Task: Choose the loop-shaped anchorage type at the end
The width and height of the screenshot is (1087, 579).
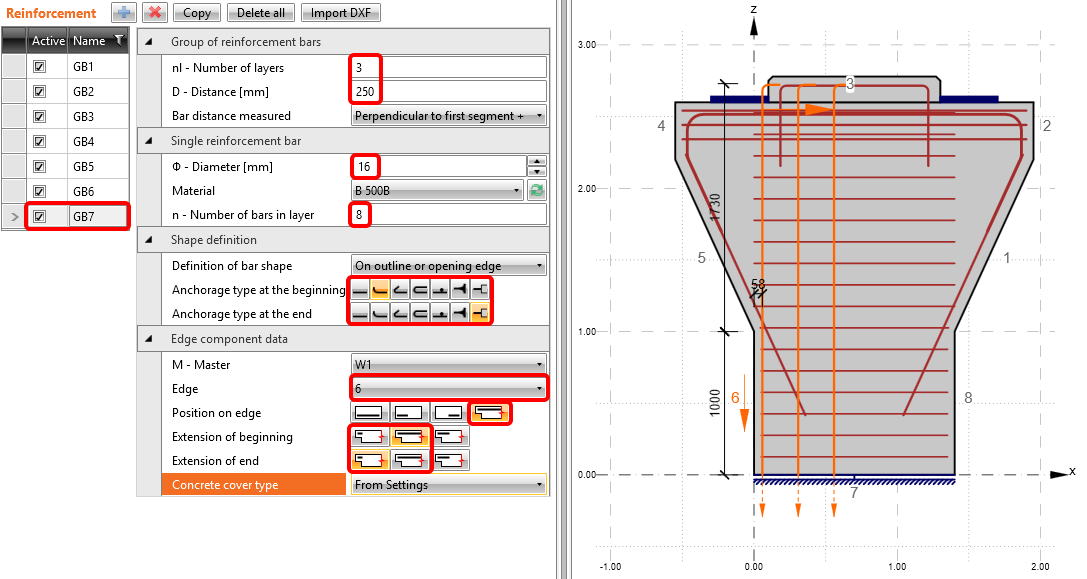Action: (420, 314)
